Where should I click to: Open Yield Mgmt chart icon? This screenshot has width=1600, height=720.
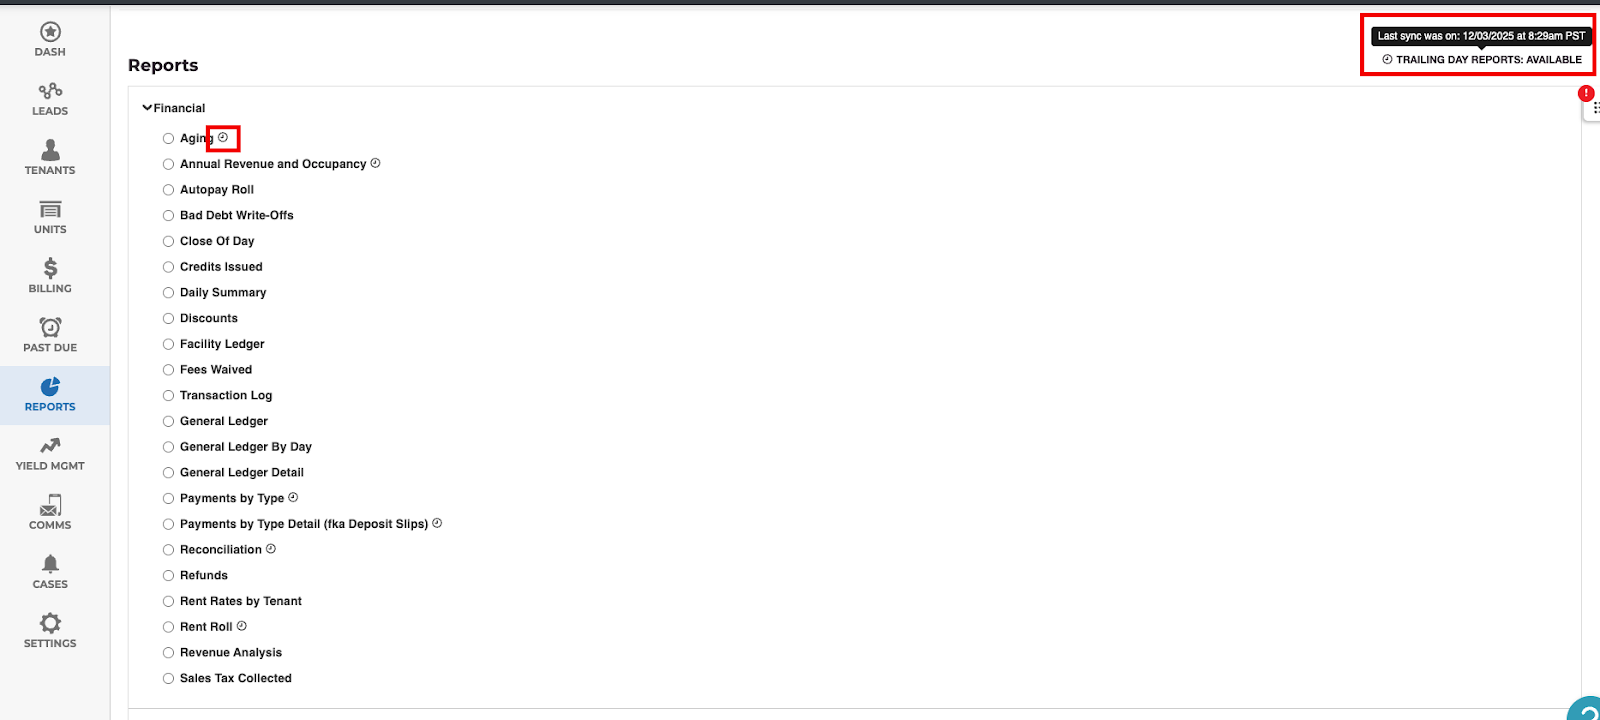(50, 446)
